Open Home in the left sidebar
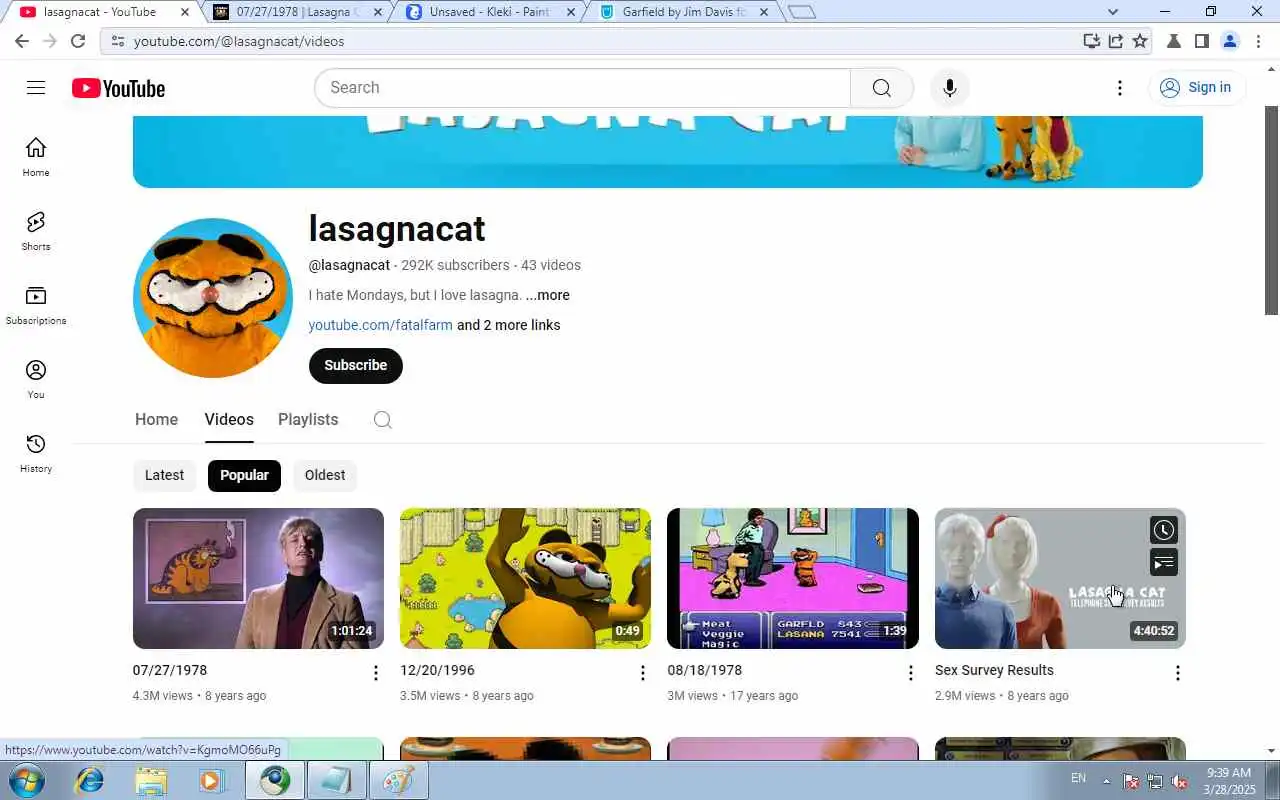The width and height of the screenshot is (1280, 800). pyautogui.click(x=36, y=157)
